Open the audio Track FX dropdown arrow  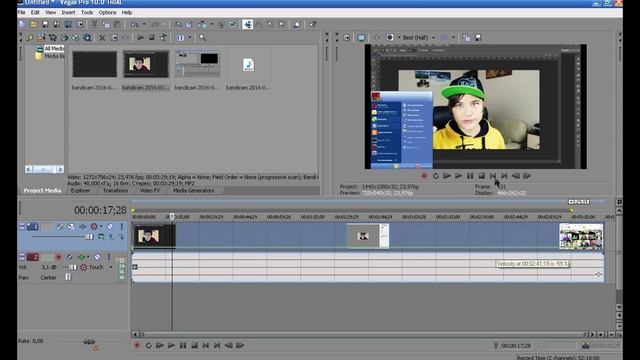tap(88, 257)
